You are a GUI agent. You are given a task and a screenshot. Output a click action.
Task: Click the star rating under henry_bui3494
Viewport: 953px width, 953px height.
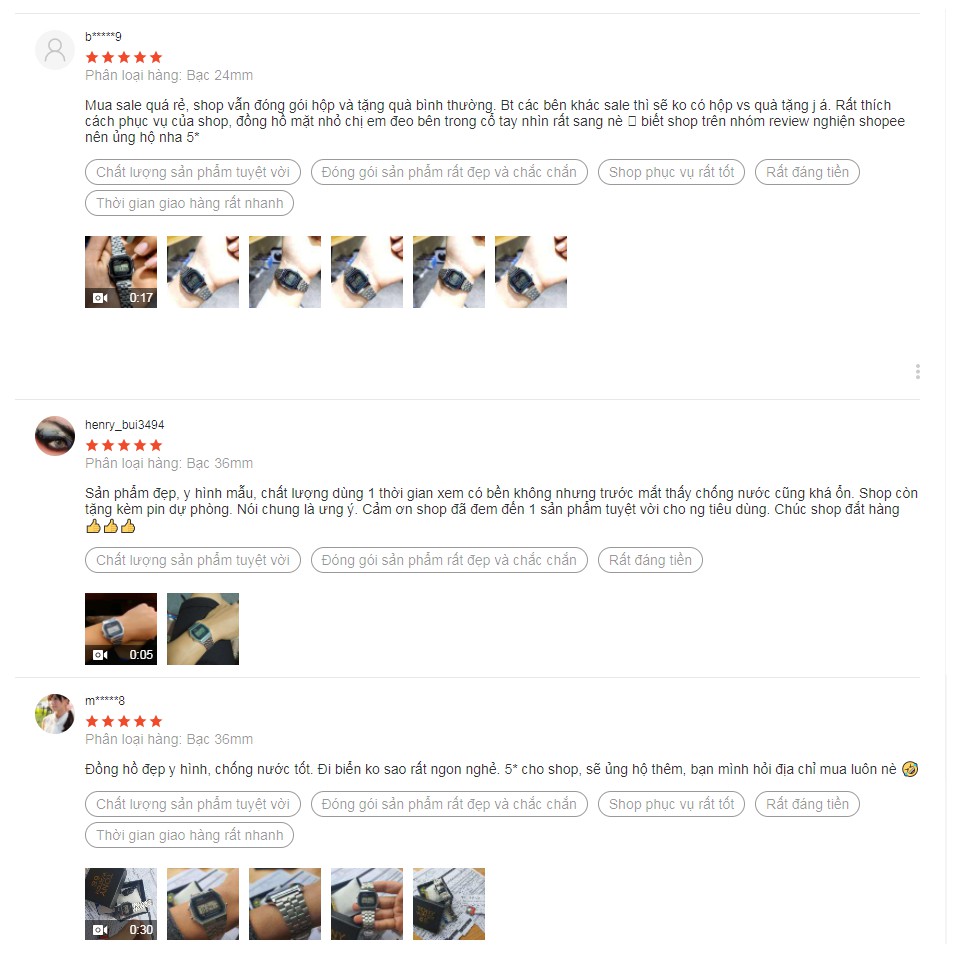[124, 445]
